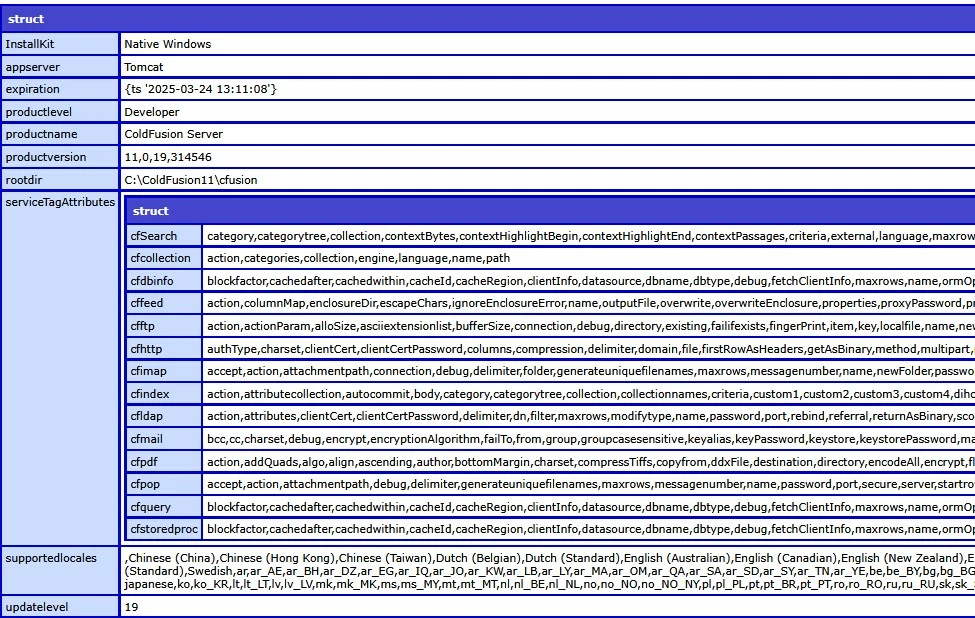Click the InstallKit key cell
Screen dimensions: 975x618
(x=60, y=44)
